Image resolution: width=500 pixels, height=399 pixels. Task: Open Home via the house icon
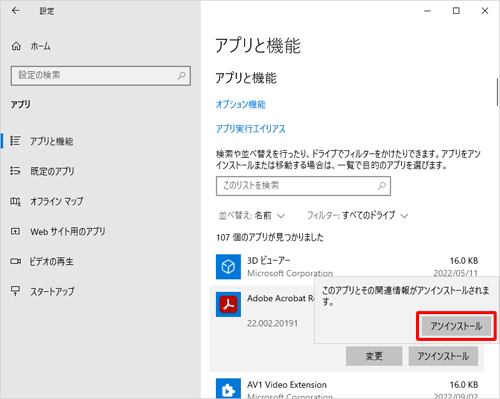16,46
